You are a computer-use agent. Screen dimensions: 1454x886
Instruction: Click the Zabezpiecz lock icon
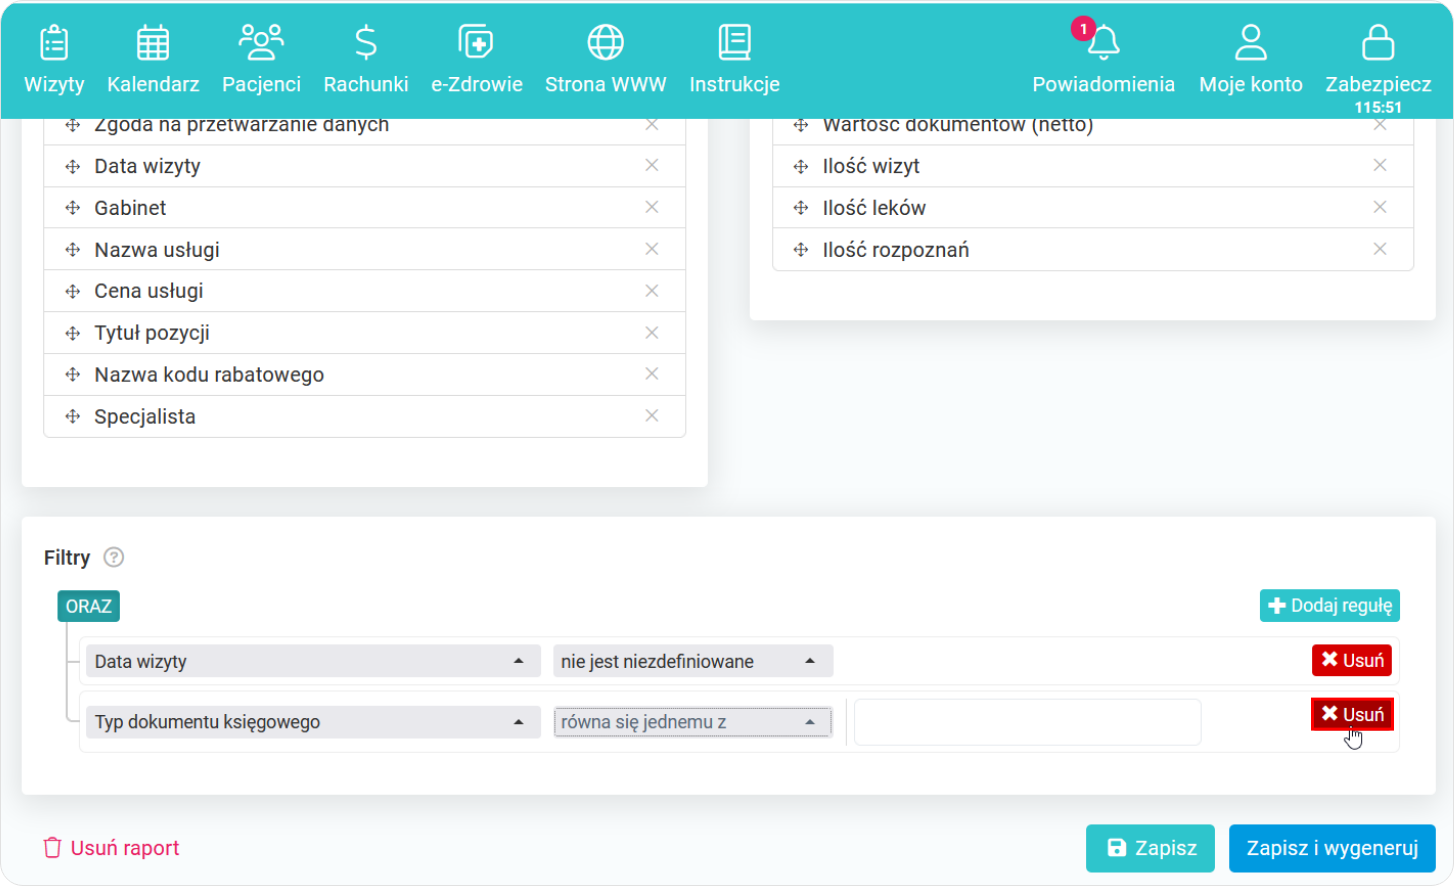click(1378, 43)
